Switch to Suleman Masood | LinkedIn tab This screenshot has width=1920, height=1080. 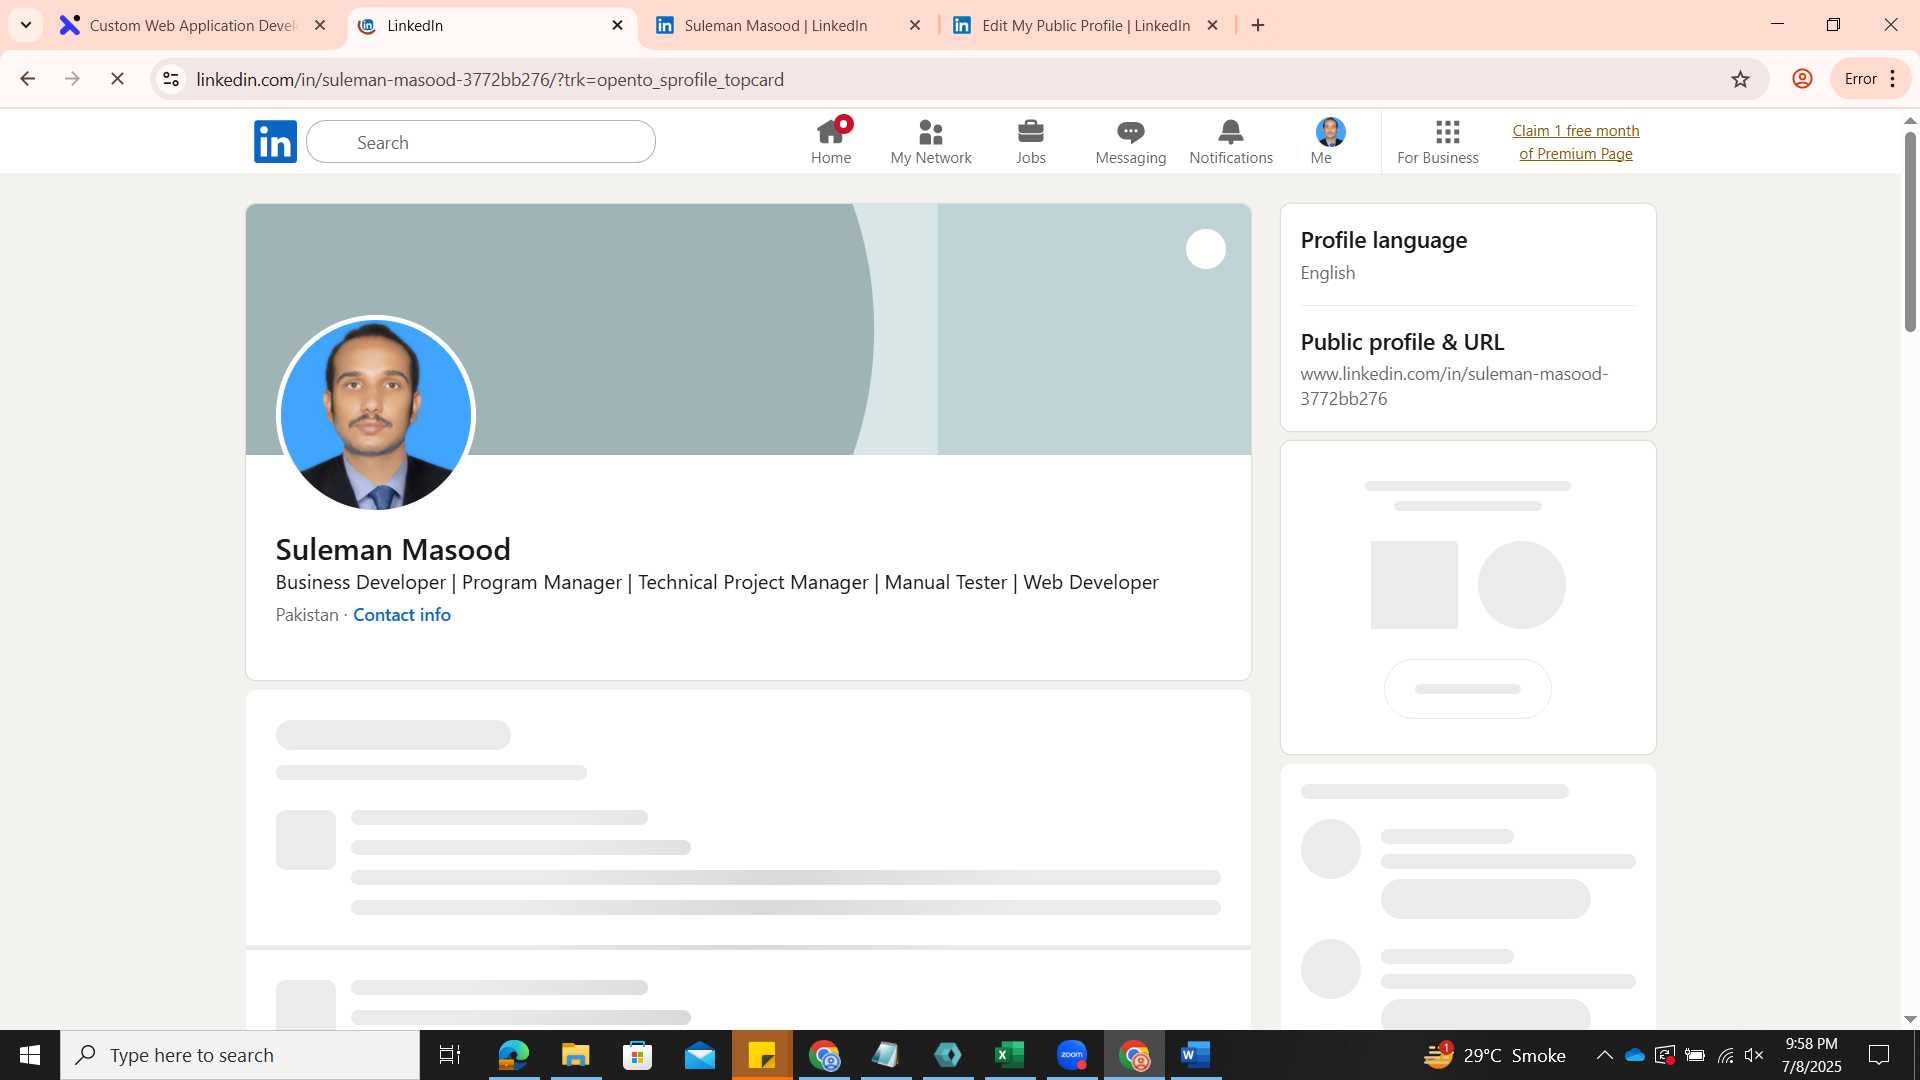(775, 25)
